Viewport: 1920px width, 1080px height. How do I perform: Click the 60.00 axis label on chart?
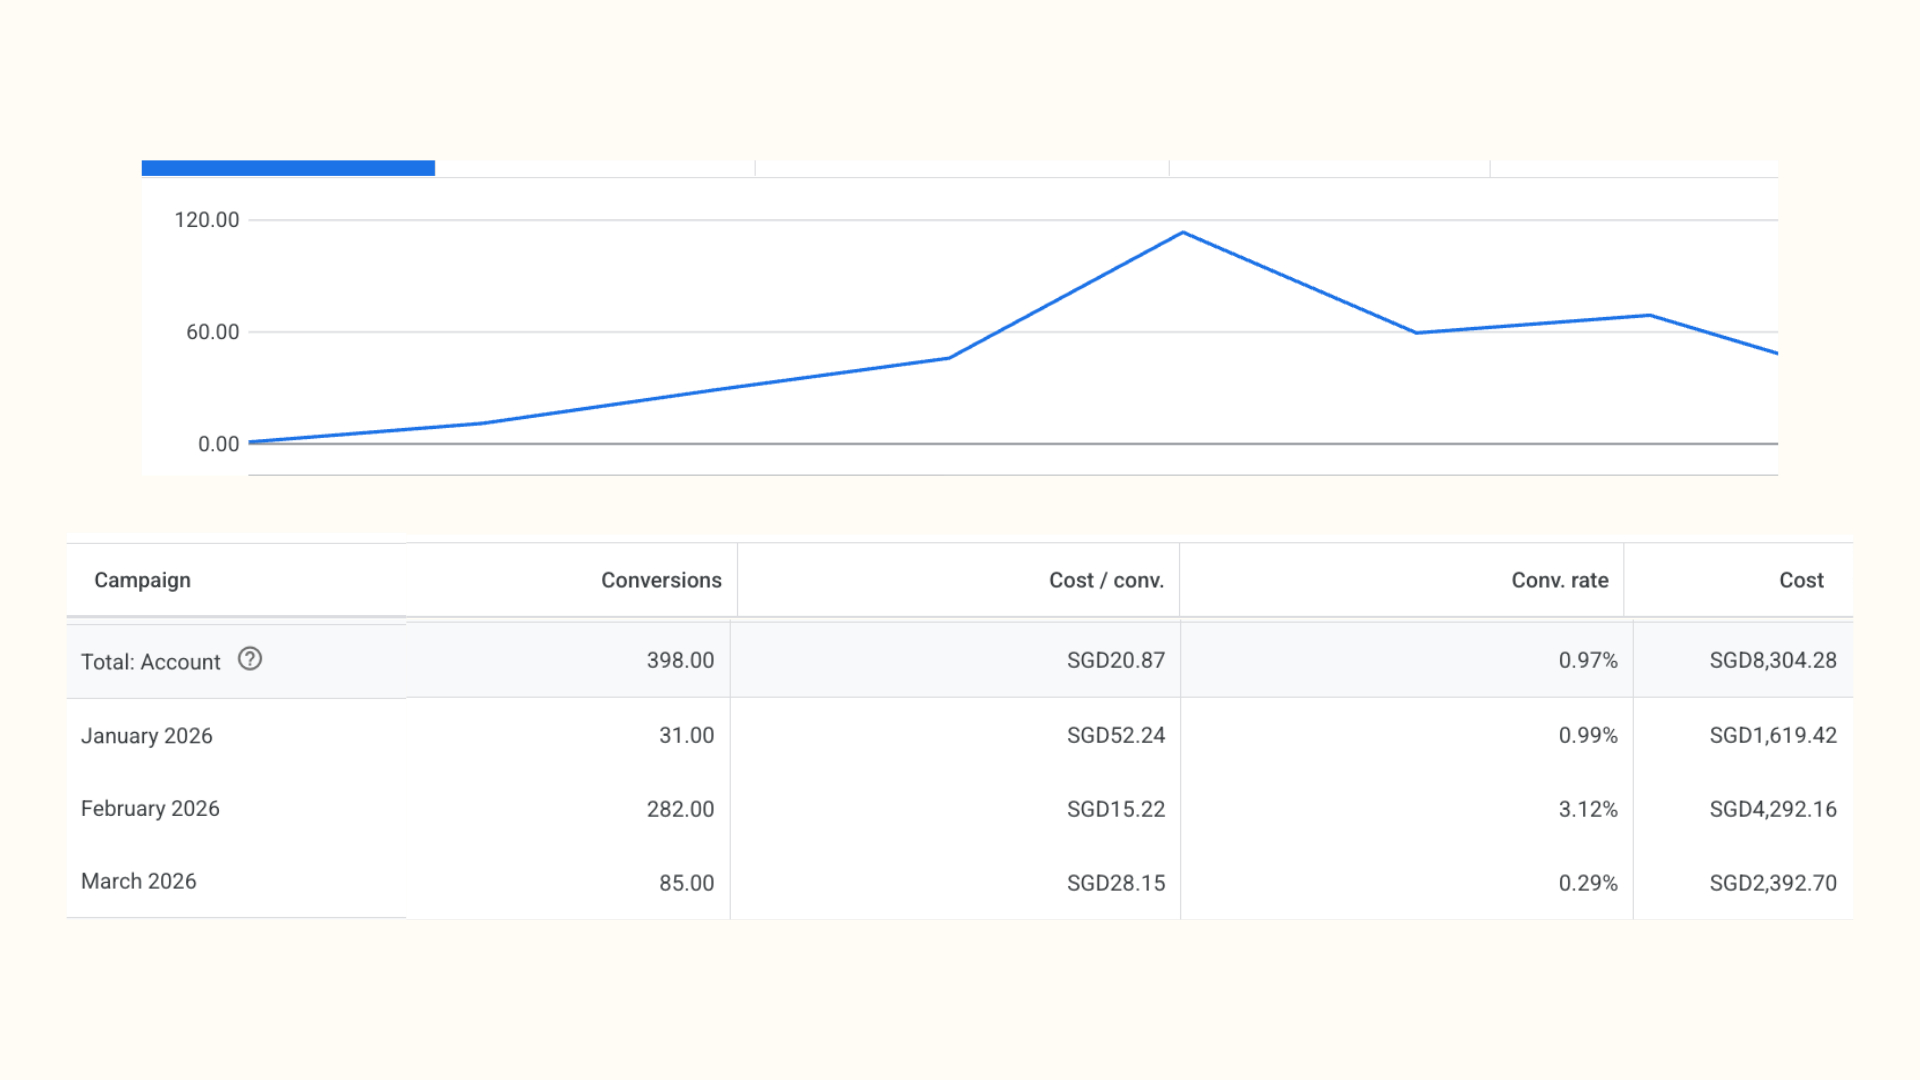tap(212, 332)
